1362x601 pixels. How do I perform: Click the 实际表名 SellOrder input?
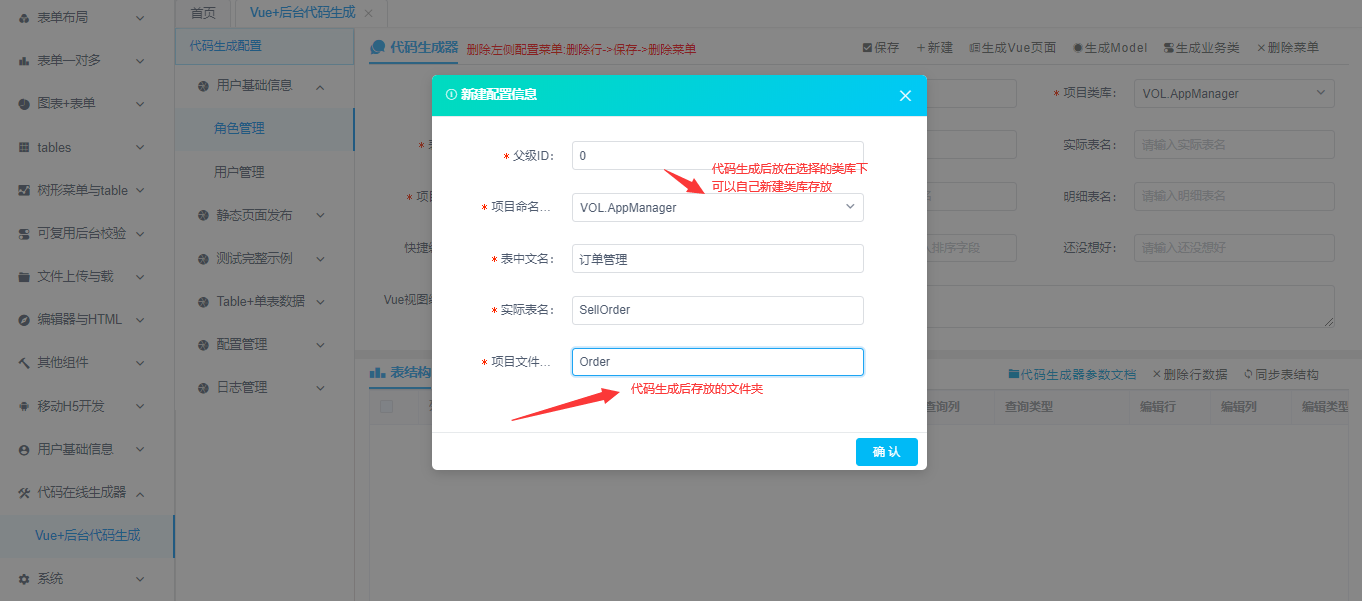click(717, 310)
